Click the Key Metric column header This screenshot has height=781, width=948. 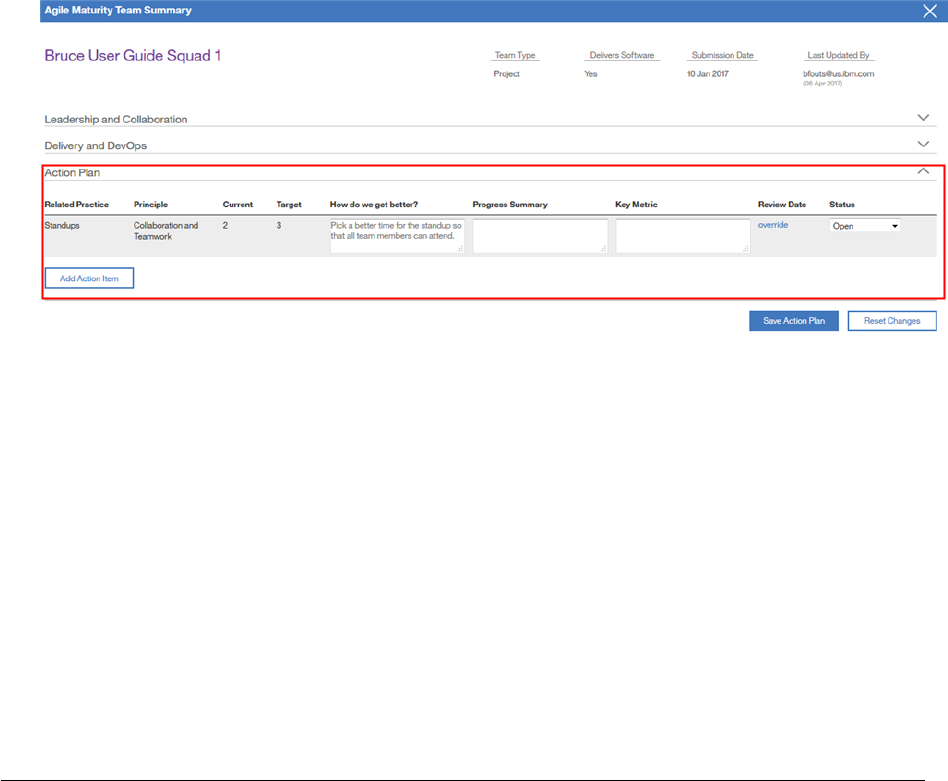[636, 204]
